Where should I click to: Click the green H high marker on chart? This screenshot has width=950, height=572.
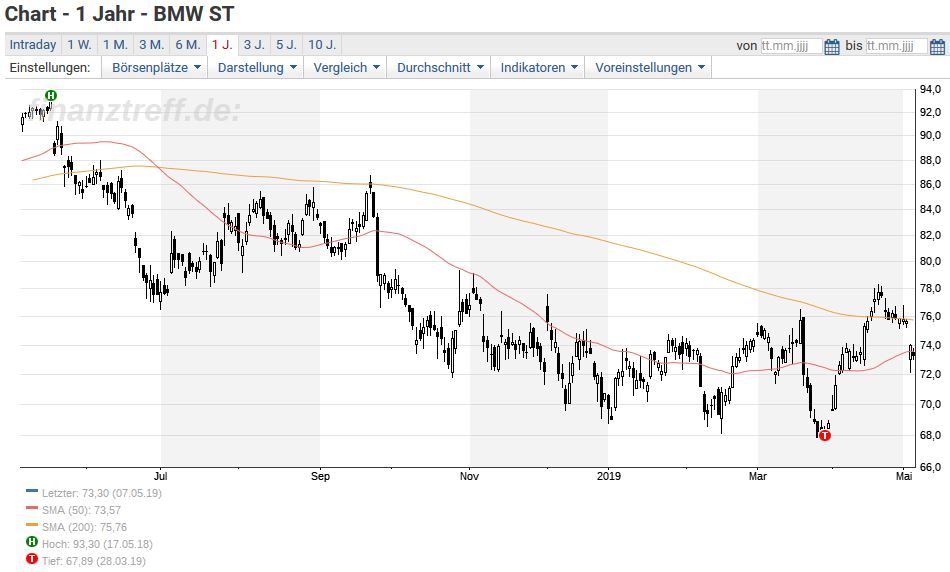point(51,95)
